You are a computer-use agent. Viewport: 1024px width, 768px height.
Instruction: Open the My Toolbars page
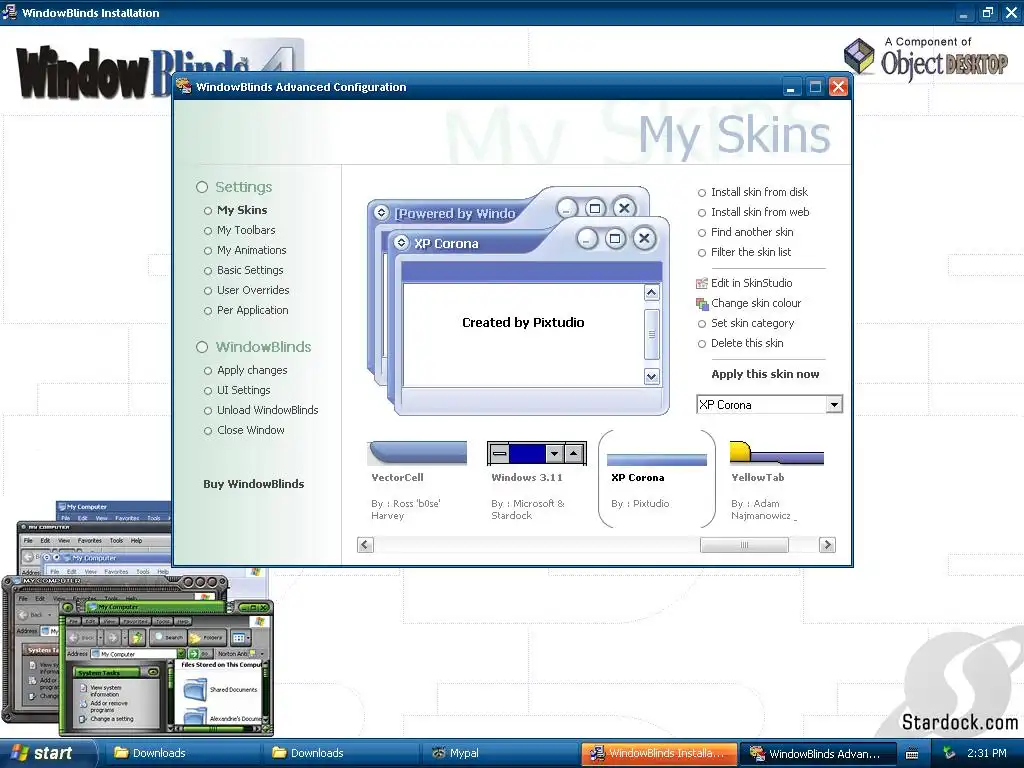pyautogui.click(x=240, y=231)
